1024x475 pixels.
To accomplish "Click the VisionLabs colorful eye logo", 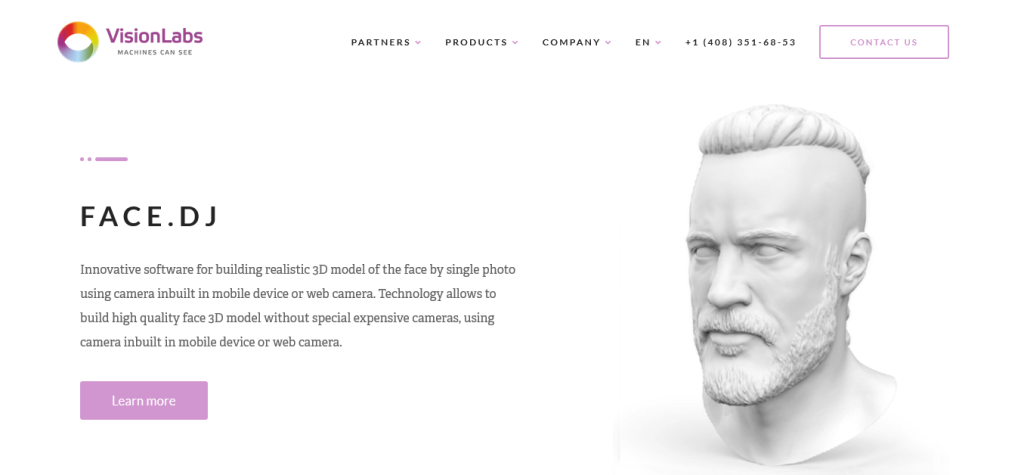I will (78, 42).
